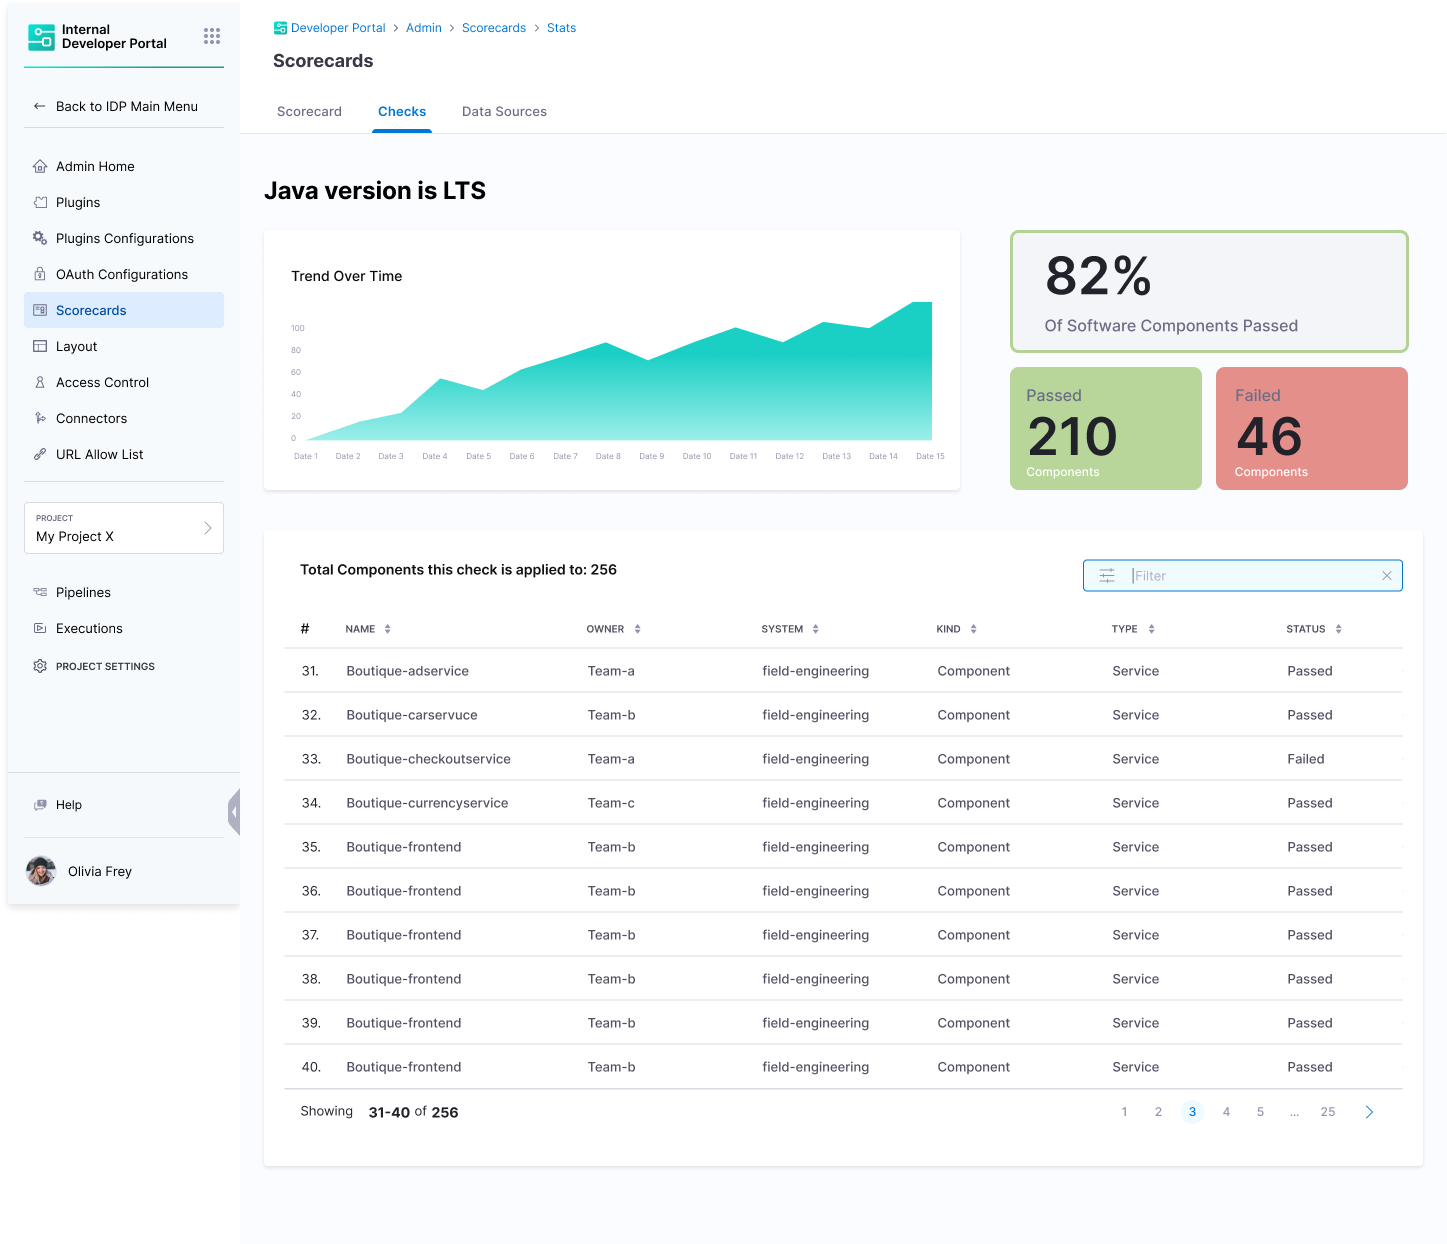Open the Admin breadcrumb link
Screen dimensions: 1447x1244
424,28
